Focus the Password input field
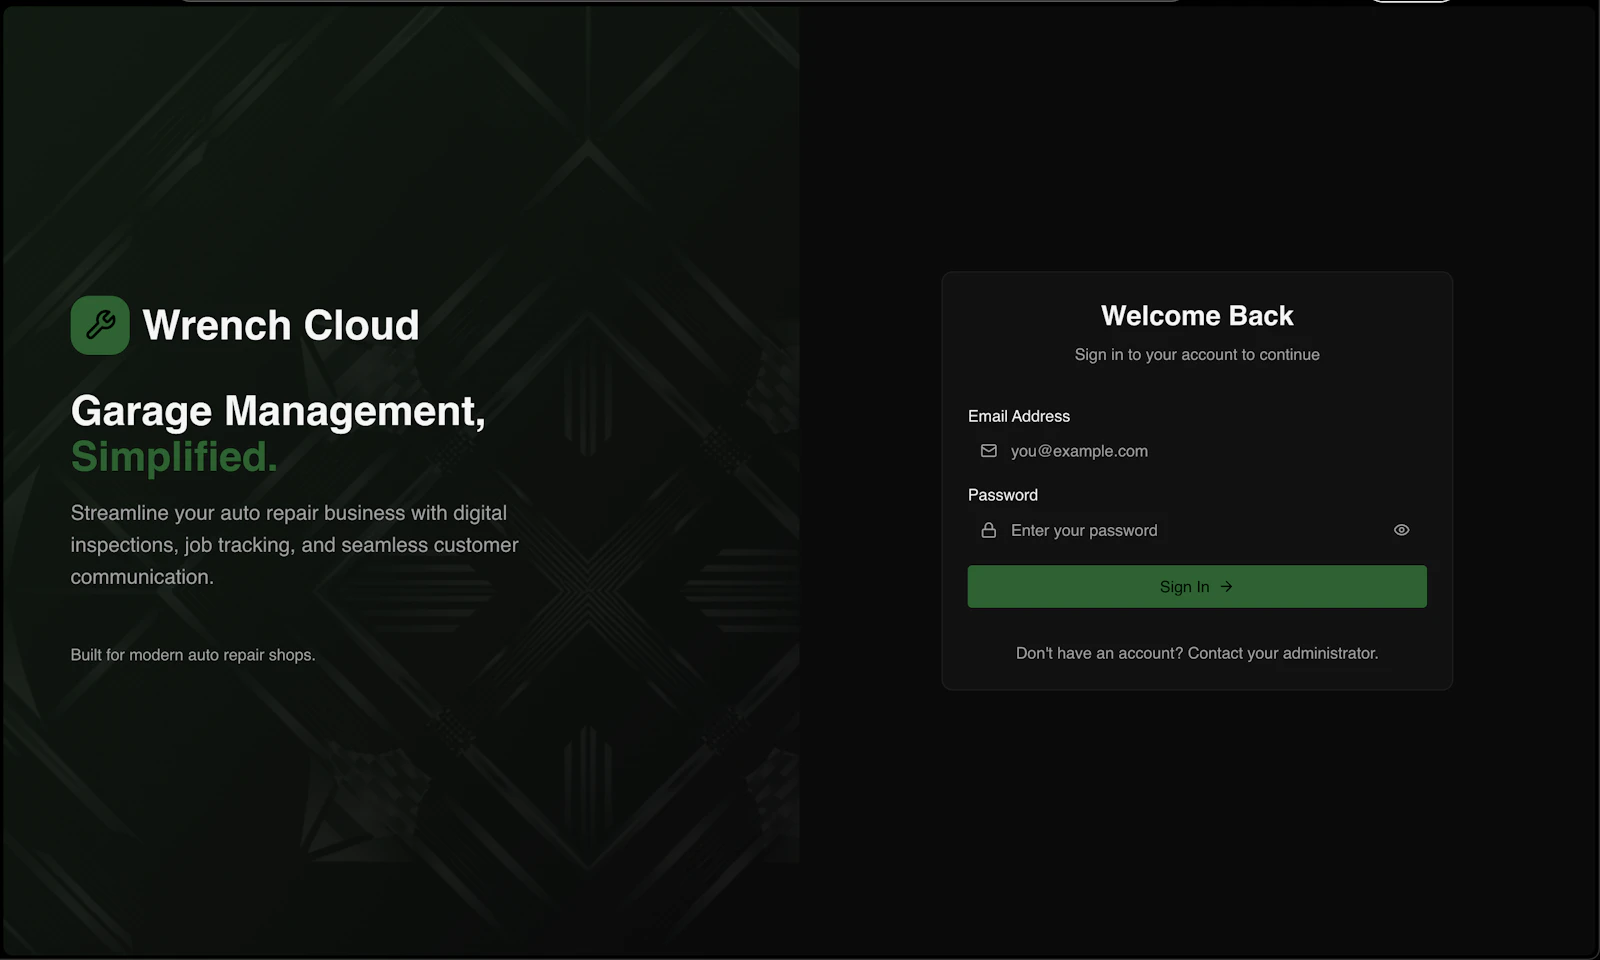Image resolution: width=1600 pixels, height=960 pixels. click(1197, 530)
